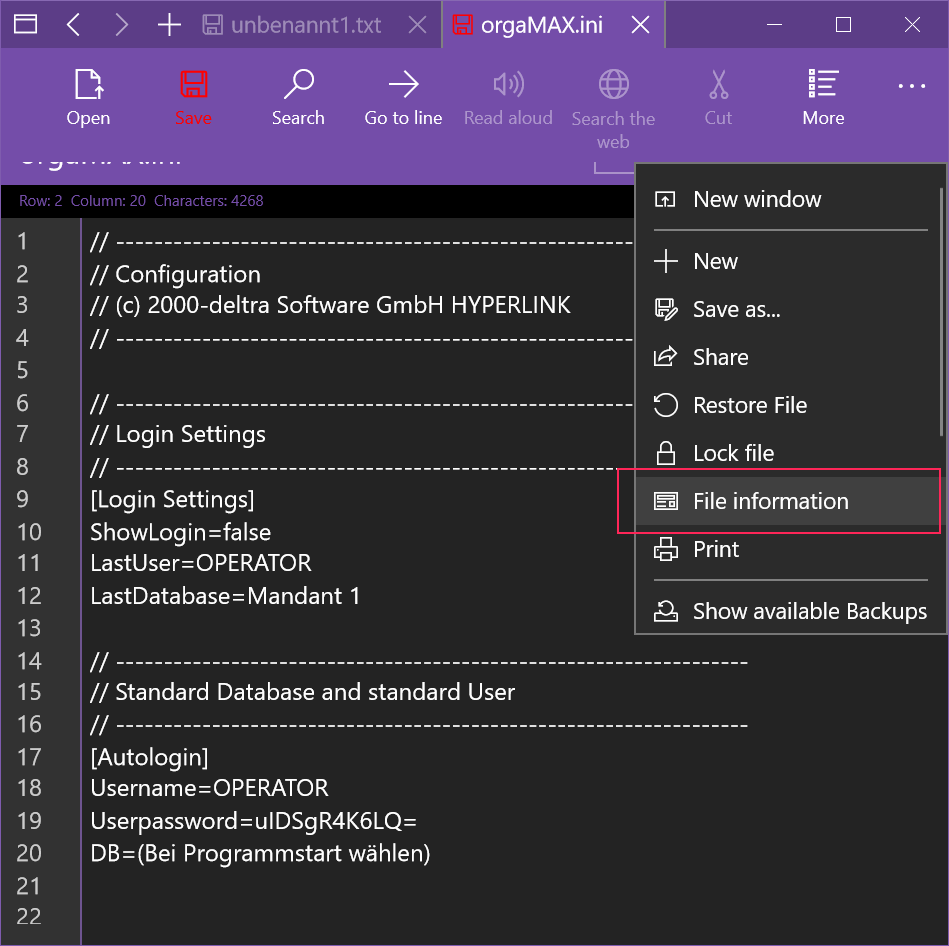The height and width of the screenshot is (946, 949).
Task: Click the DB=(Bei Programmstart wählen) line
Action: coord(260,853)
